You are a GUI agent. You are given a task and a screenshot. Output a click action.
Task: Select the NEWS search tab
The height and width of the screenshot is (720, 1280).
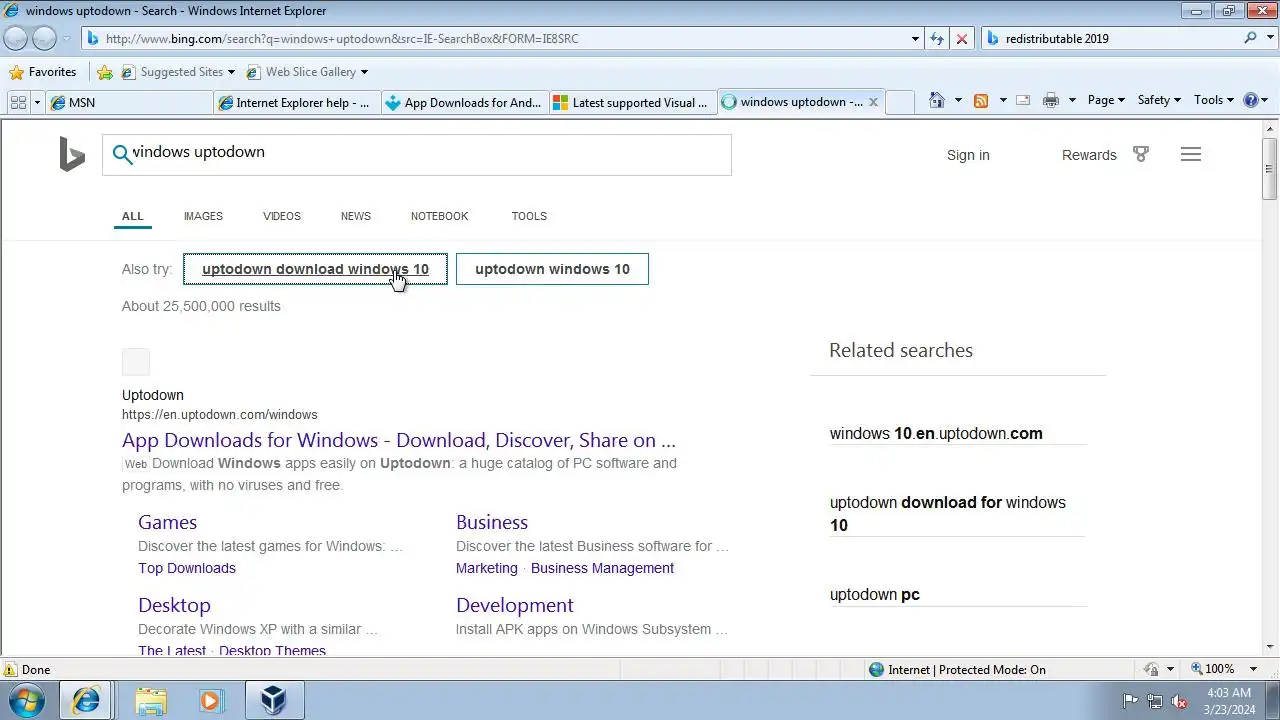point(355,216)
